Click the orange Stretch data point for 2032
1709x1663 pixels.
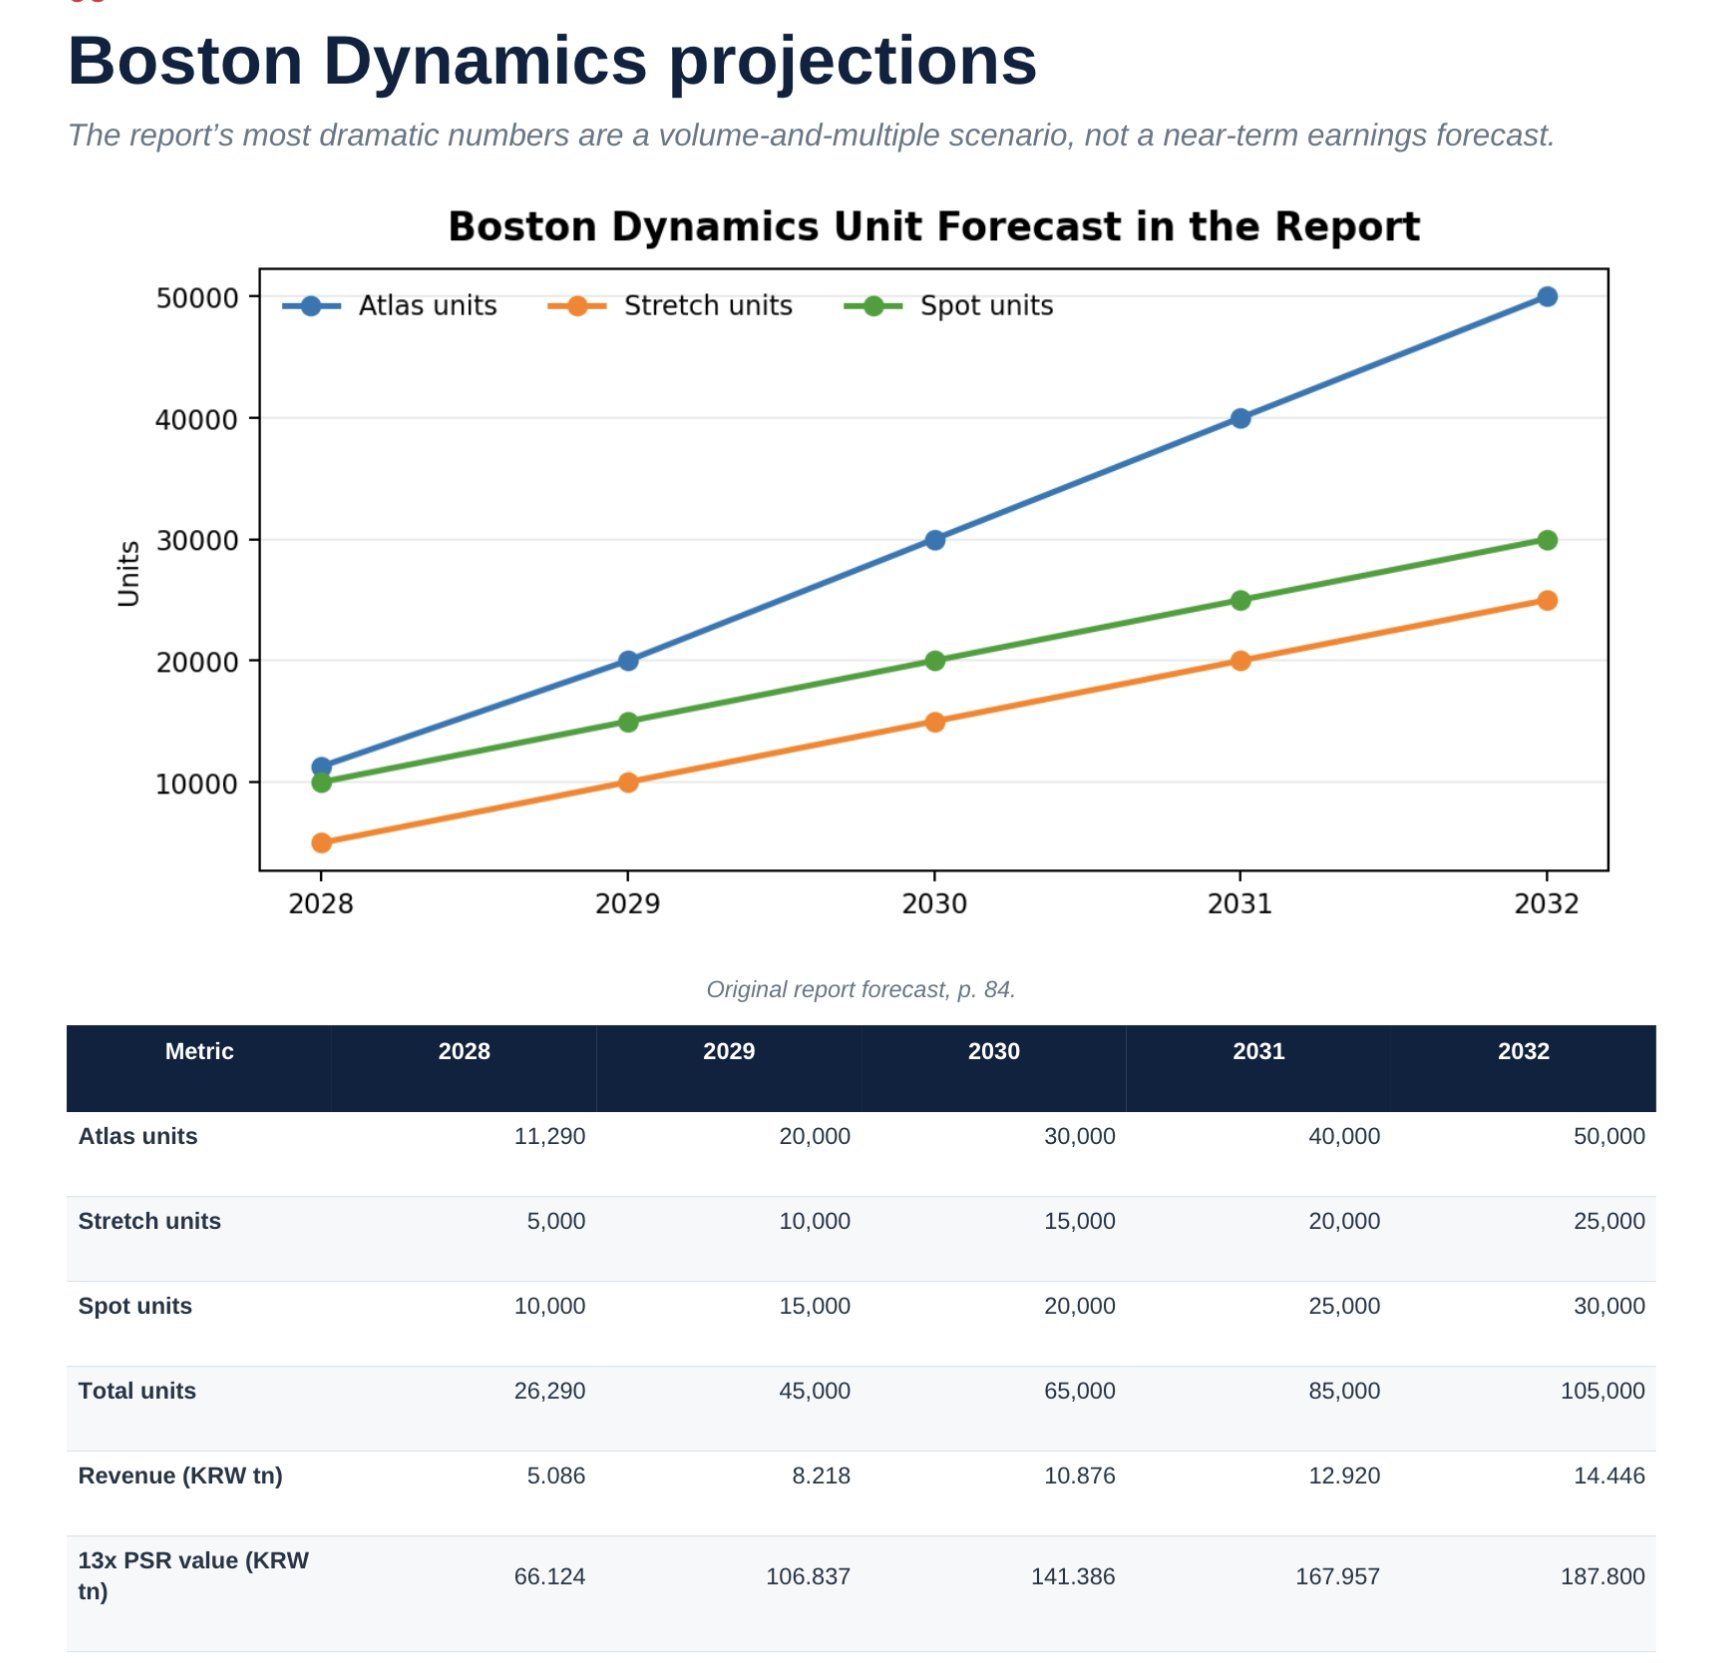click(x=1547, y=600)
